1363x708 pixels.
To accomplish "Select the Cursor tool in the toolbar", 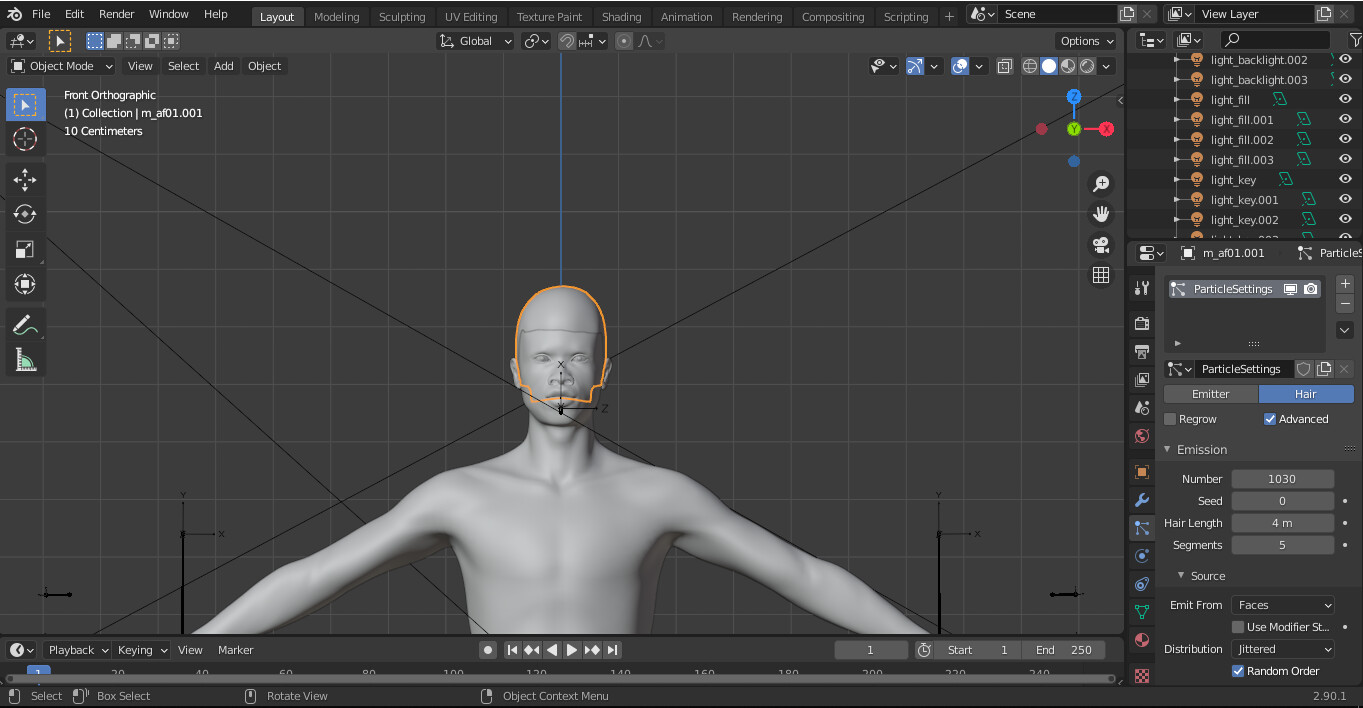I will [25, 139].
